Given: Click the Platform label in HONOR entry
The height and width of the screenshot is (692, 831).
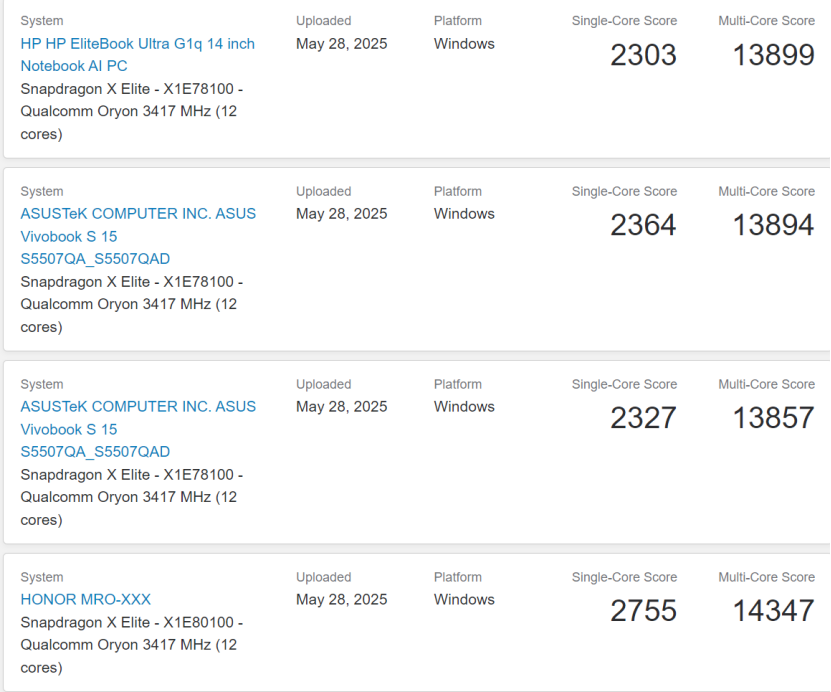Looking at the screenshot, I should click(x=458, y=577).
